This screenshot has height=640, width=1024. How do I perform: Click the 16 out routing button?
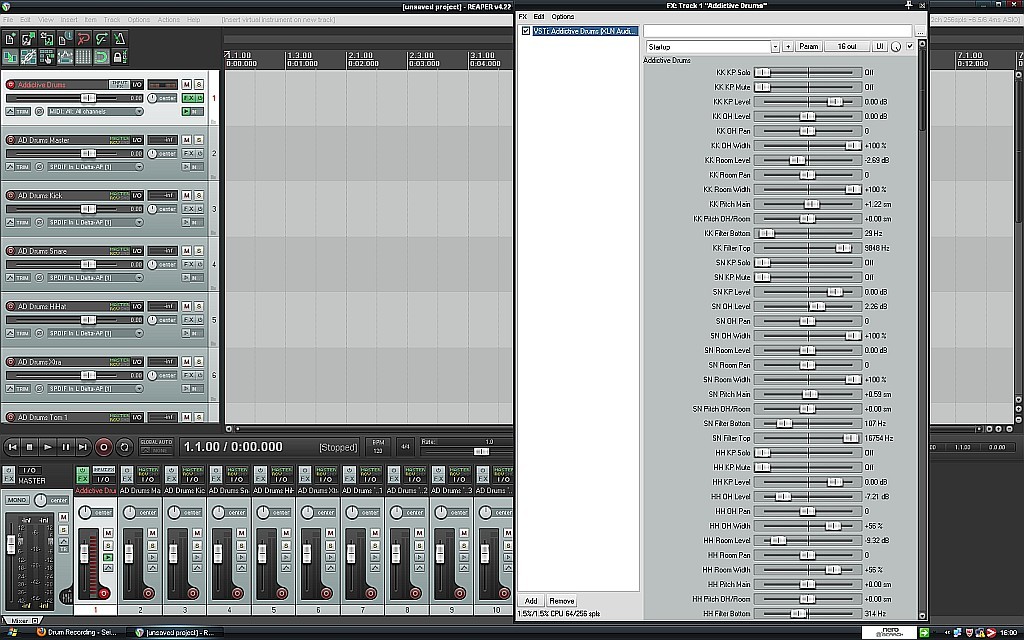846,46
